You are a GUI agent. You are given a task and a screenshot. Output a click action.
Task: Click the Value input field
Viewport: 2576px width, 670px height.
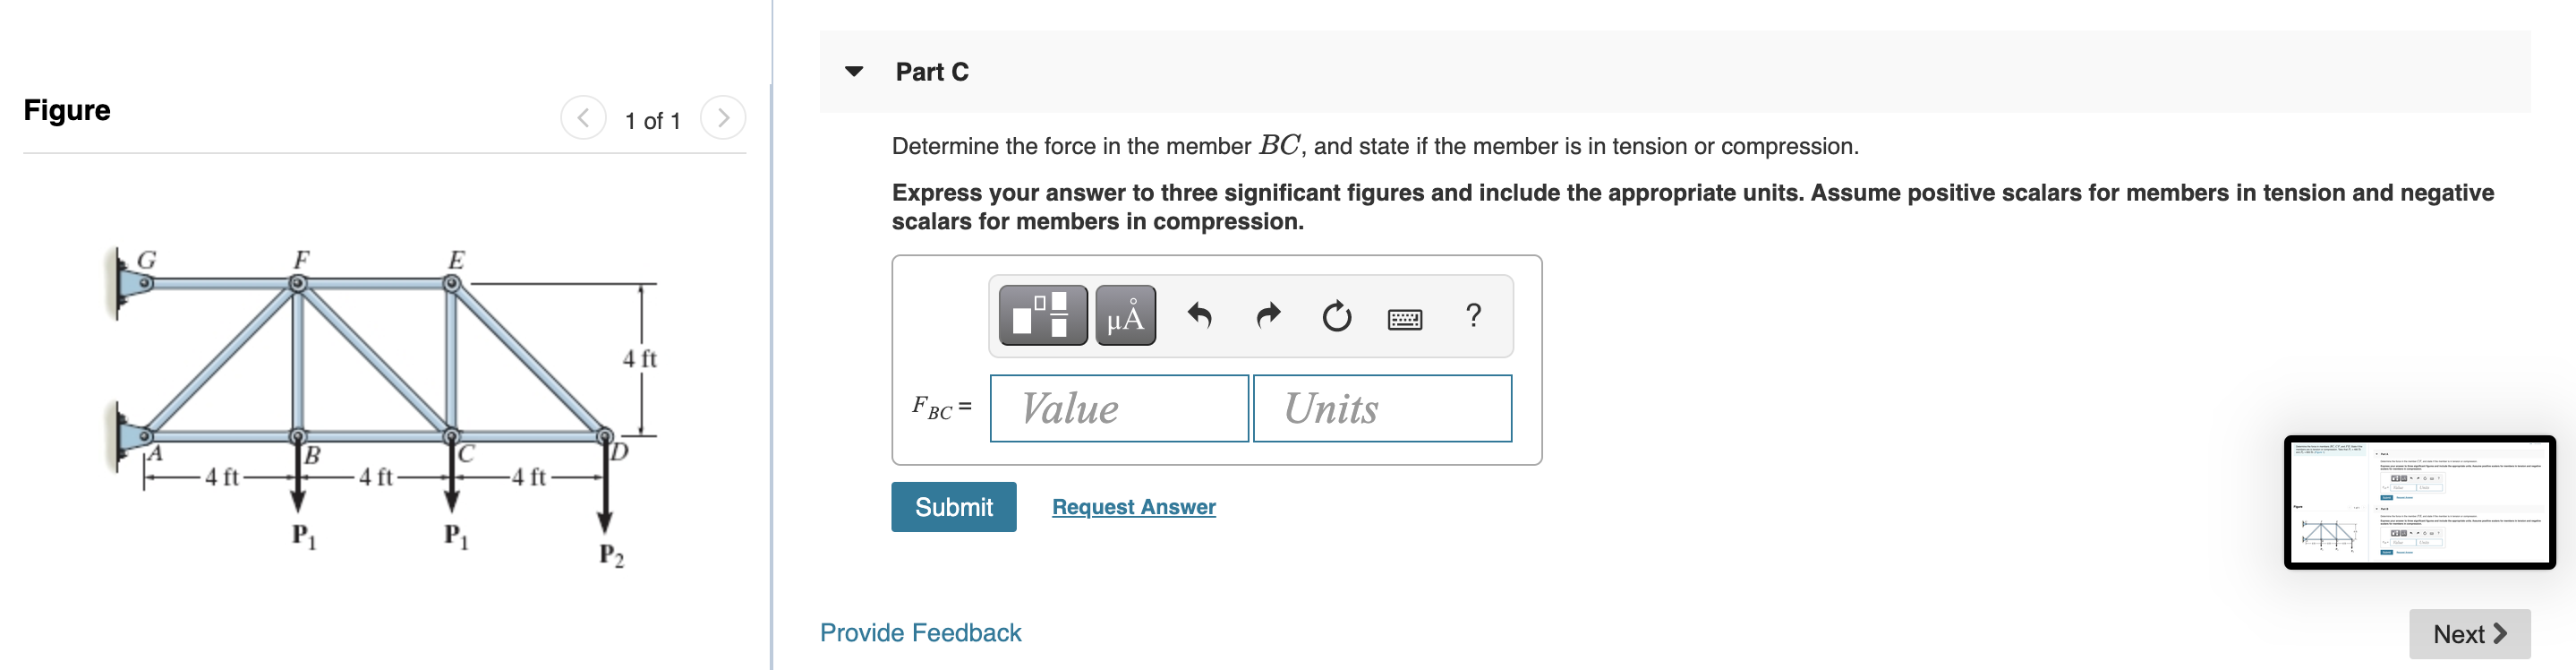click(x=1118, y=408)
